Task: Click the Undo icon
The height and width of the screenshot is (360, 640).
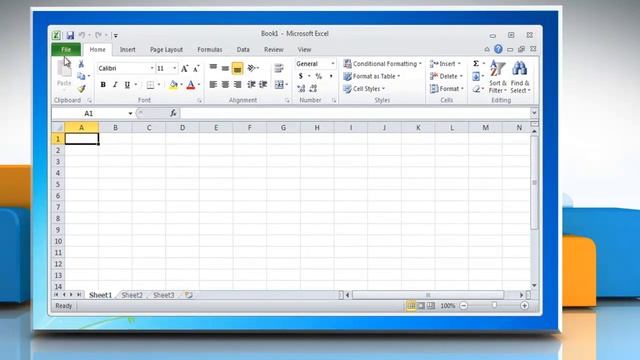Action: [x=82, y=36]
